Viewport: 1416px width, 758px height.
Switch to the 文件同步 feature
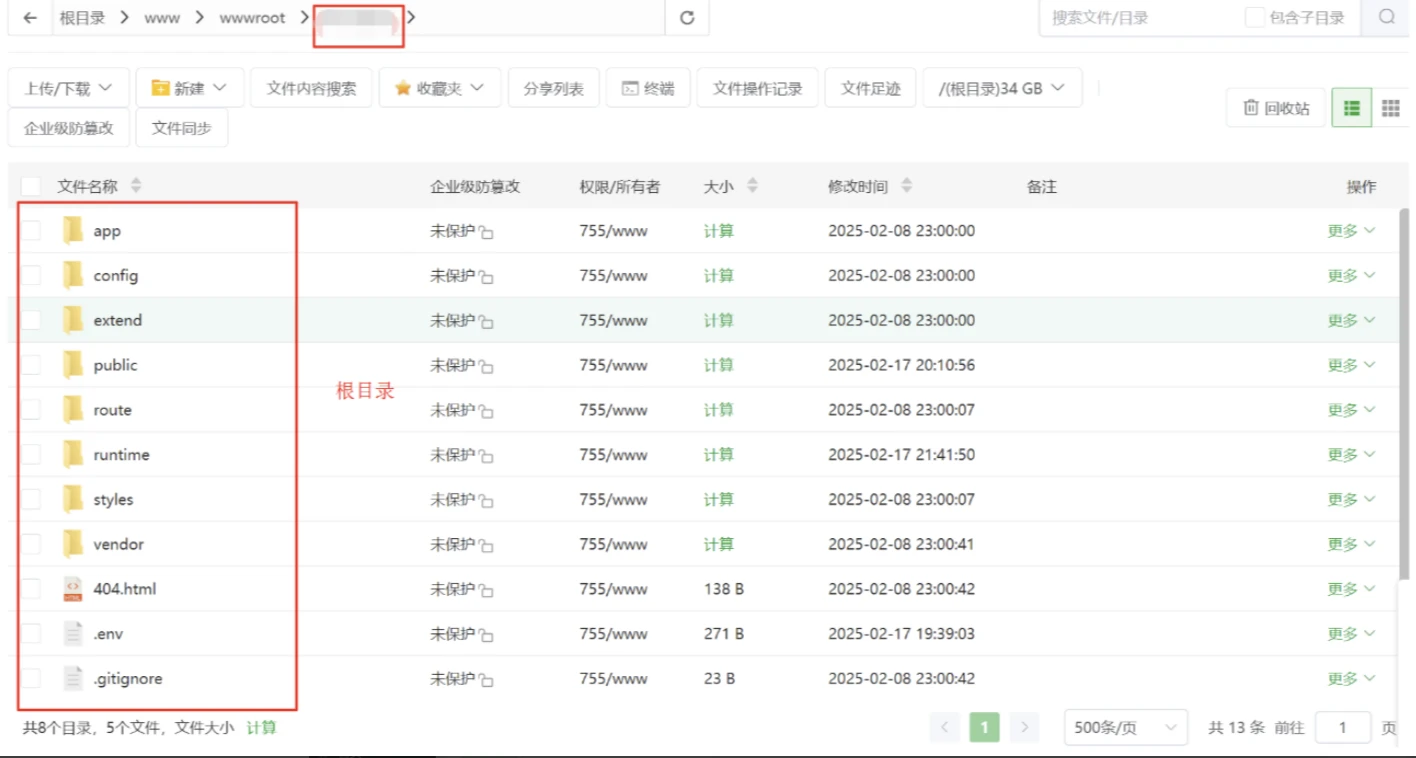182,128
